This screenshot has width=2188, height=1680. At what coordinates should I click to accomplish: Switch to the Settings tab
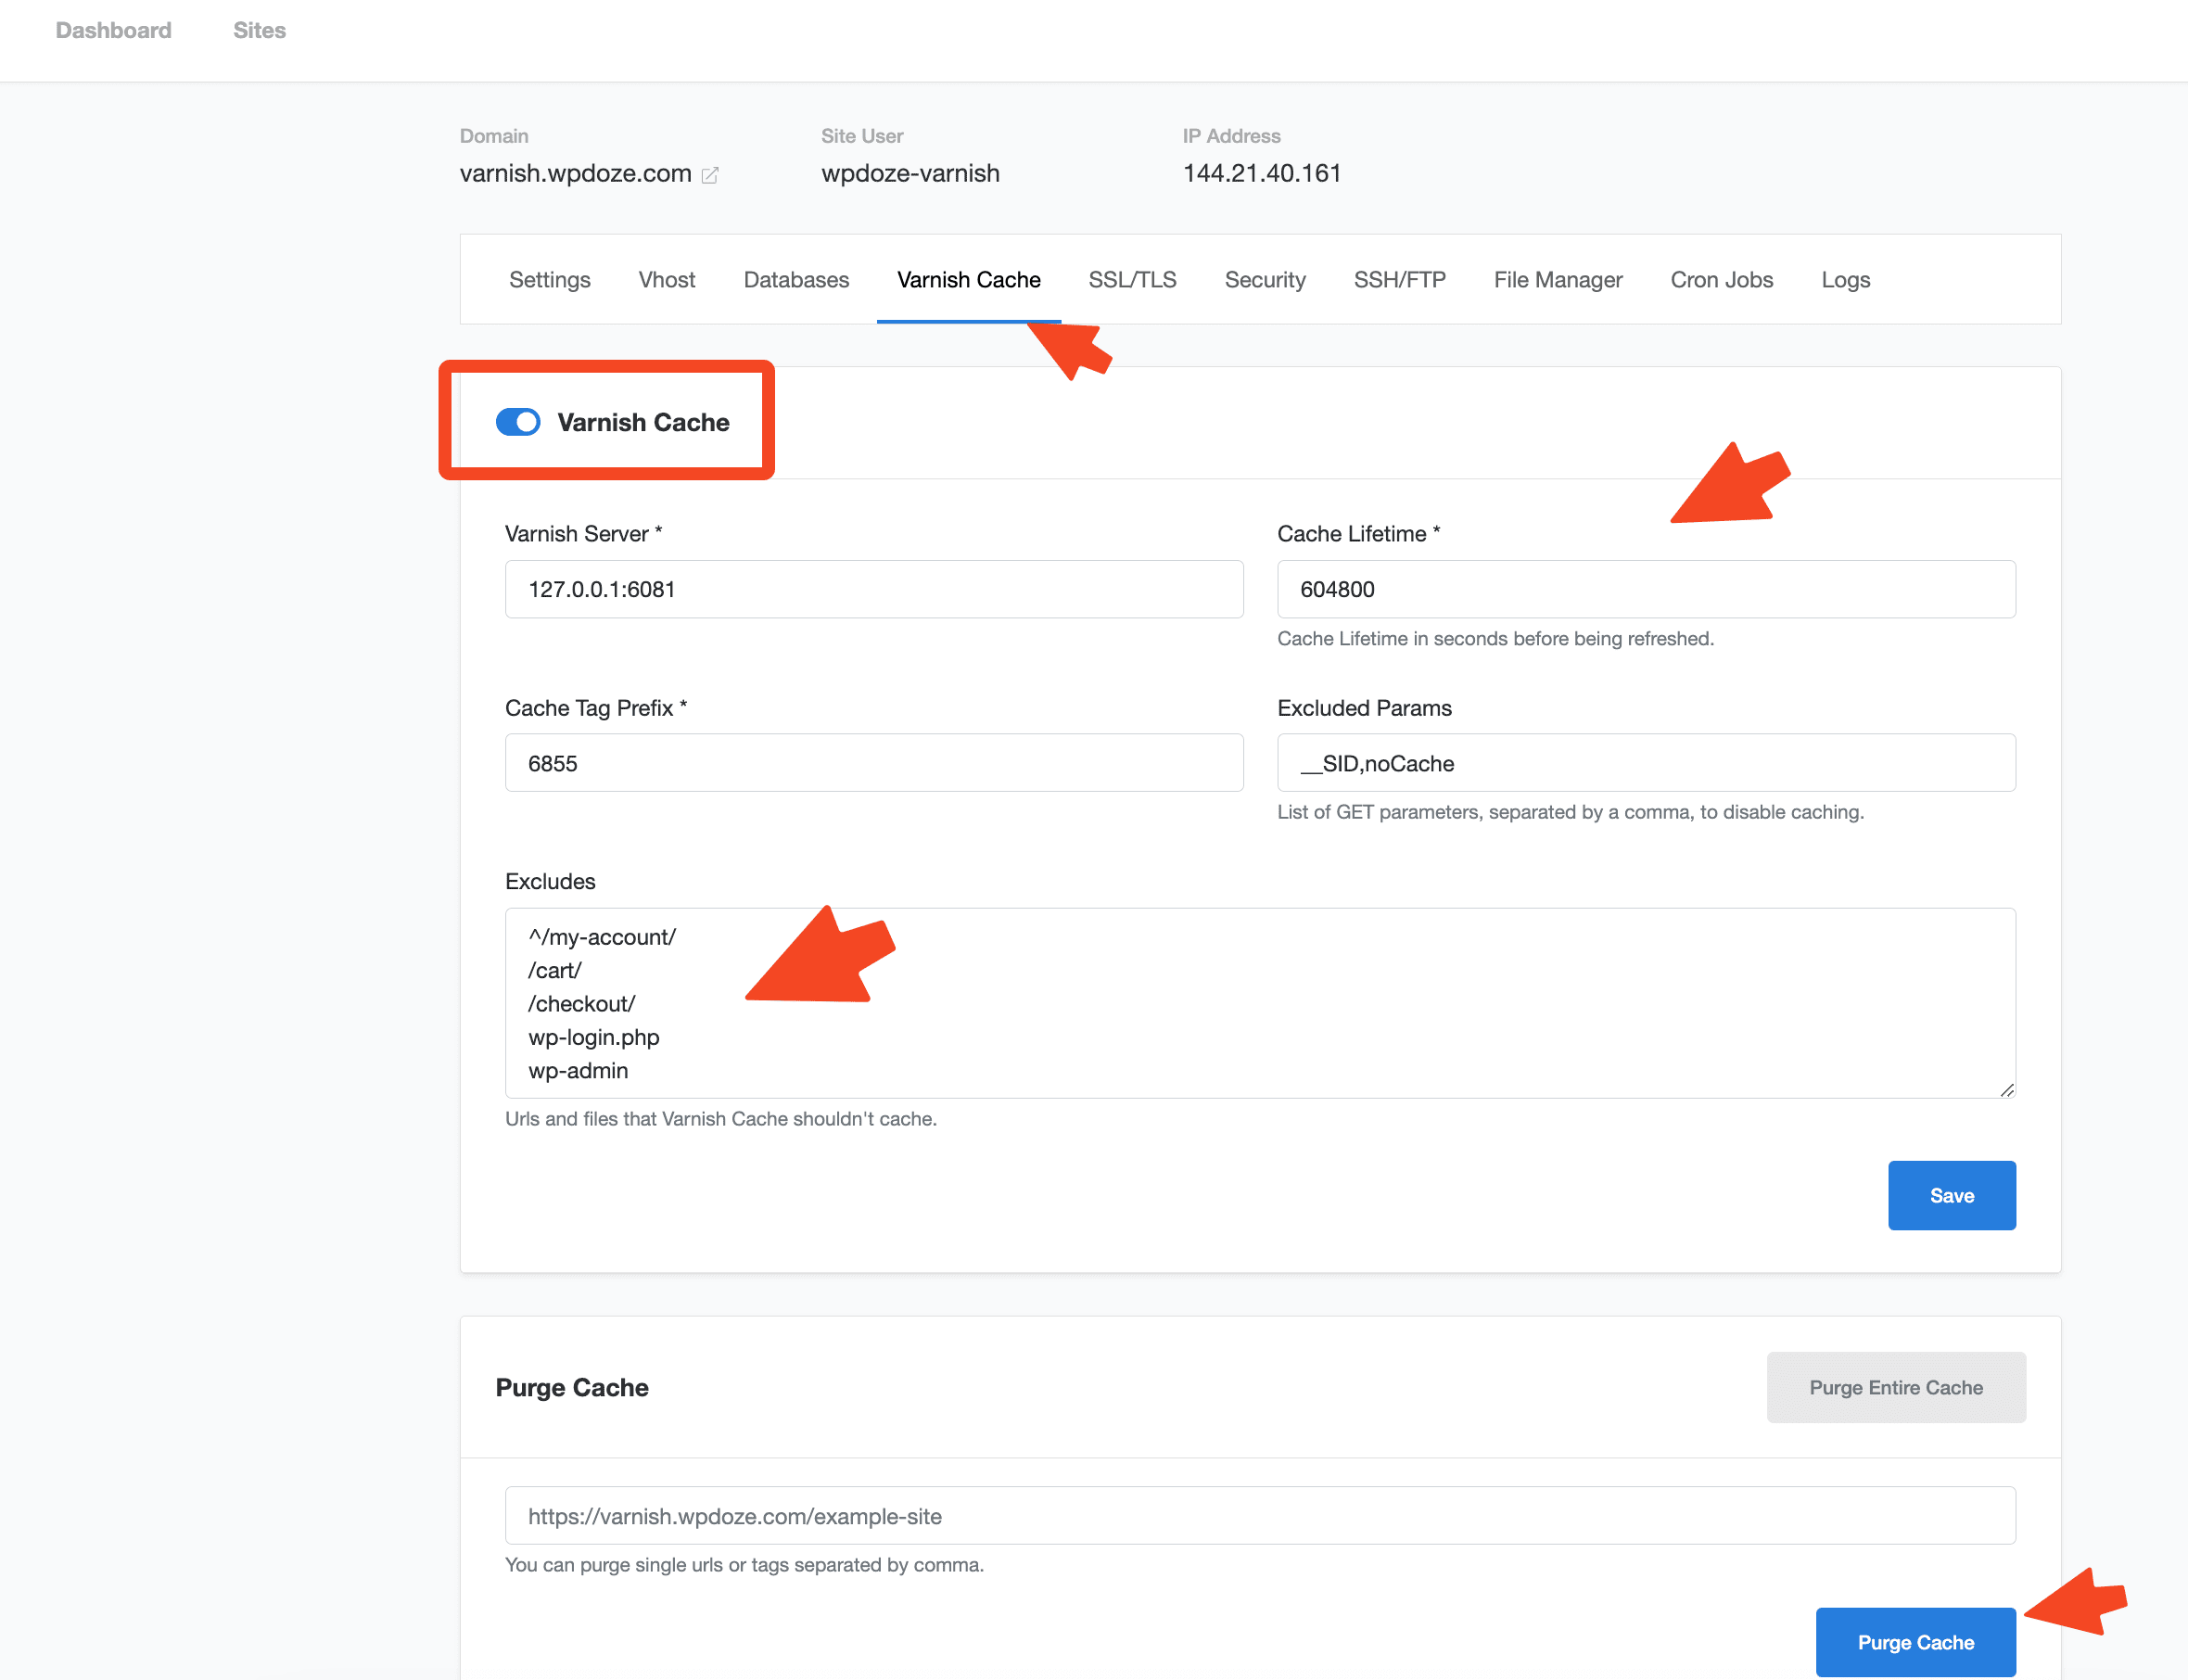pyautogui.click(x=549, y=280)
